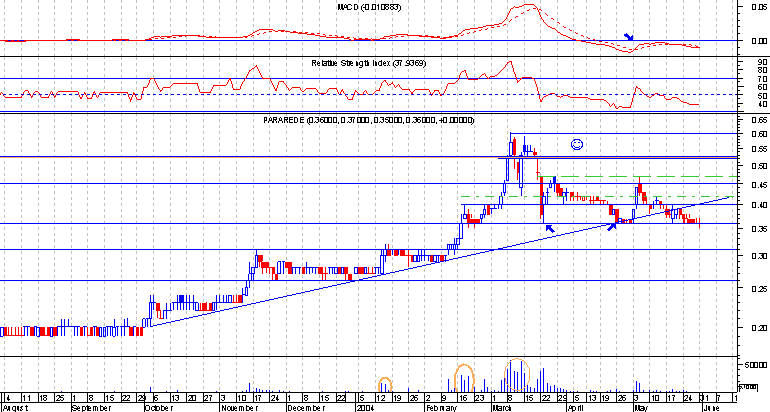Click price axis label 0.40
The width and height of the screenshot is (770, 412).
759,205
